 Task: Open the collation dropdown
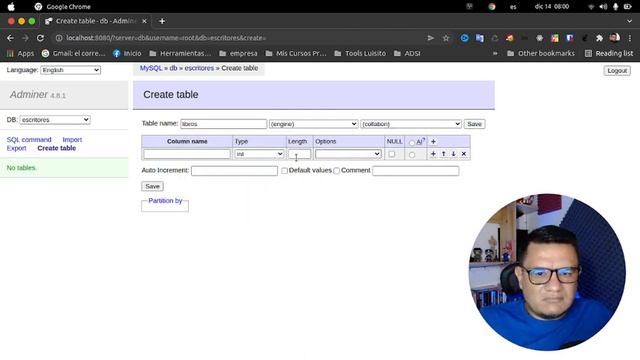click(x=411, y=124)
